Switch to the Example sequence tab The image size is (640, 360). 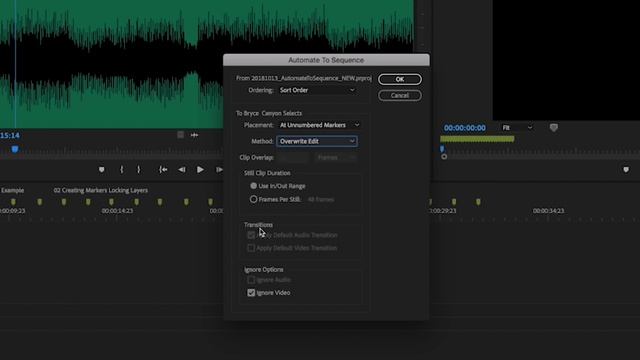click(x=12, y=190)
